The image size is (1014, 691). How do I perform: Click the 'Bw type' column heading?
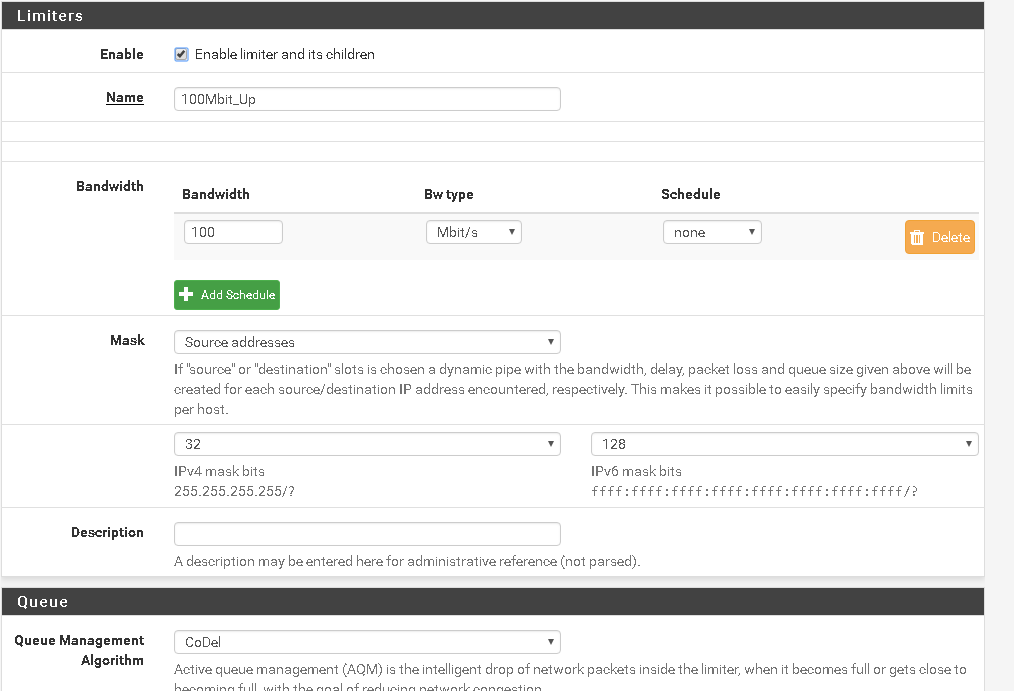449,194
